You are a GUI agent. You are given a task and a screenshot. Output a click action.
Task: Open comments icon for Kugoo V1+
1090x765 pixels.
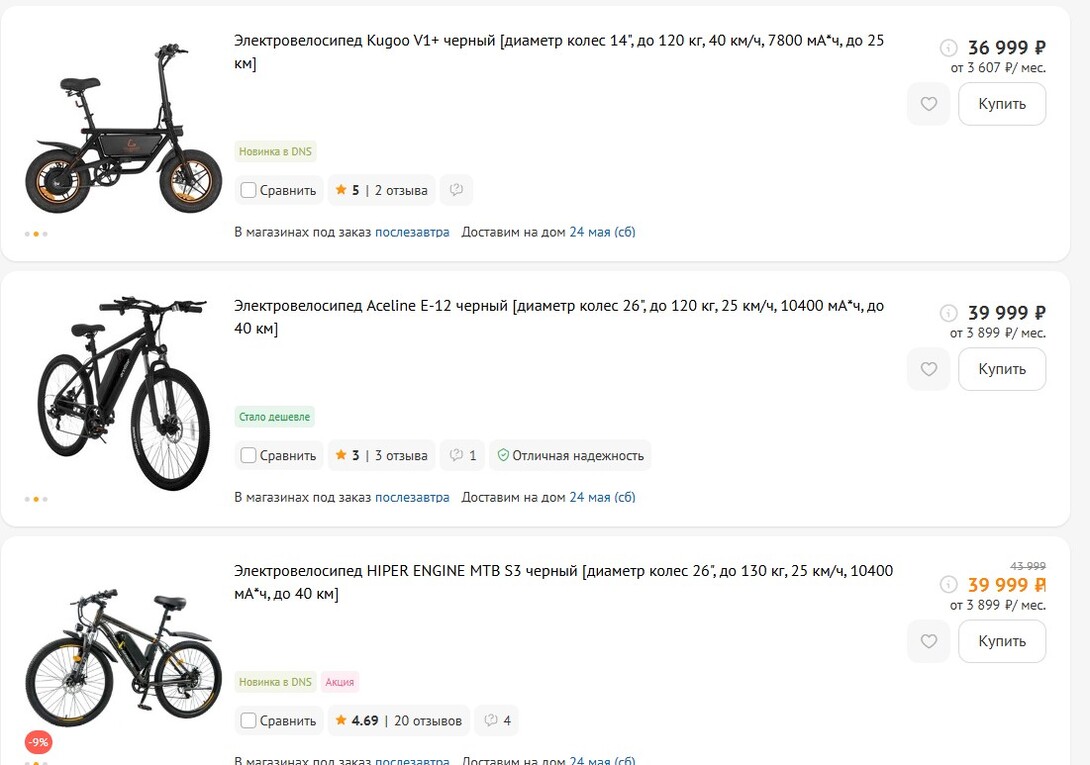[456, 190]
